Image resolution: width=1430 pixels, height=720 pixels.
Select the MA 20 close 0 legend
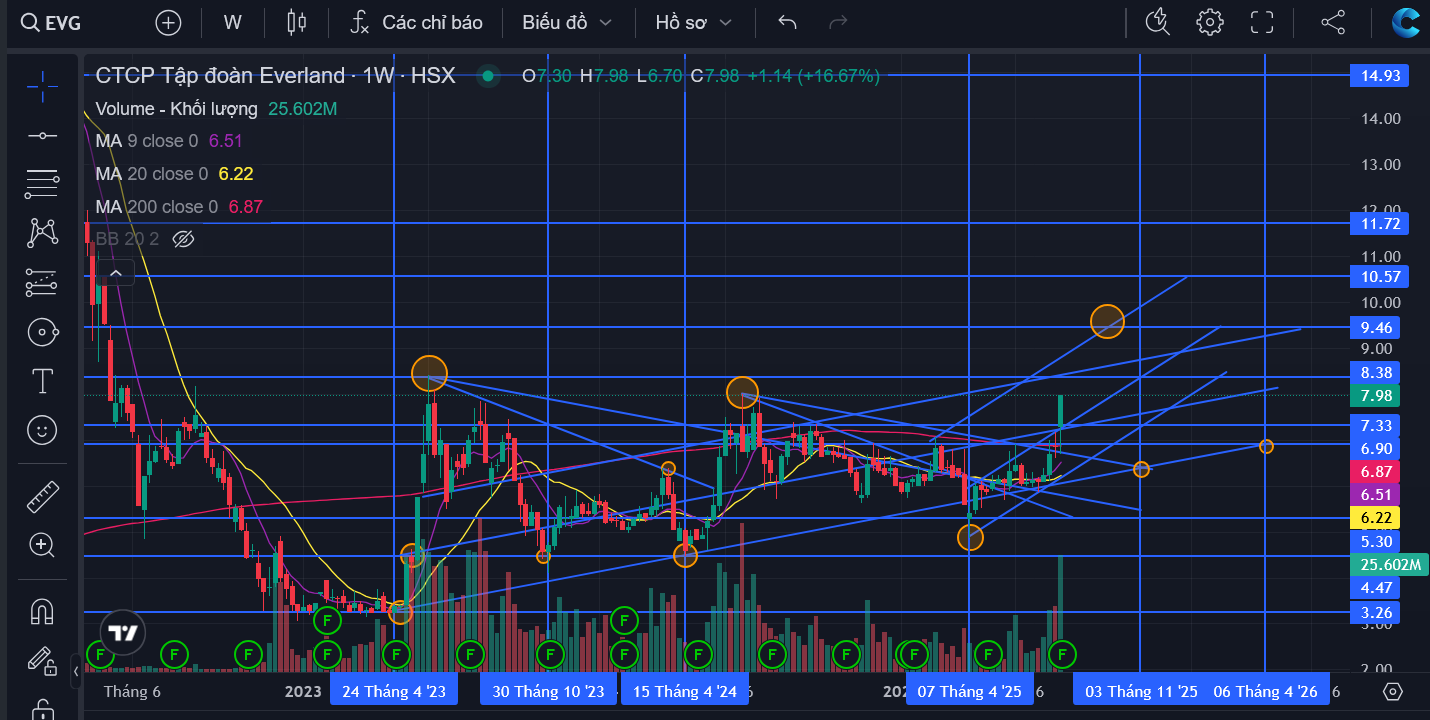click(x=152, y=174)
